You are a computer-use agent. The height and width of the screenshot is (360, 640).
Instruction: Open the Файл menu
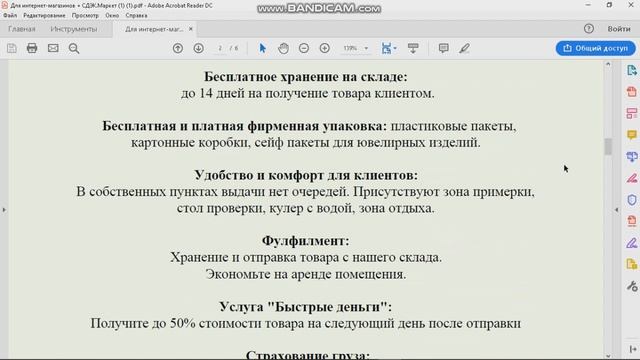[10, 16]
